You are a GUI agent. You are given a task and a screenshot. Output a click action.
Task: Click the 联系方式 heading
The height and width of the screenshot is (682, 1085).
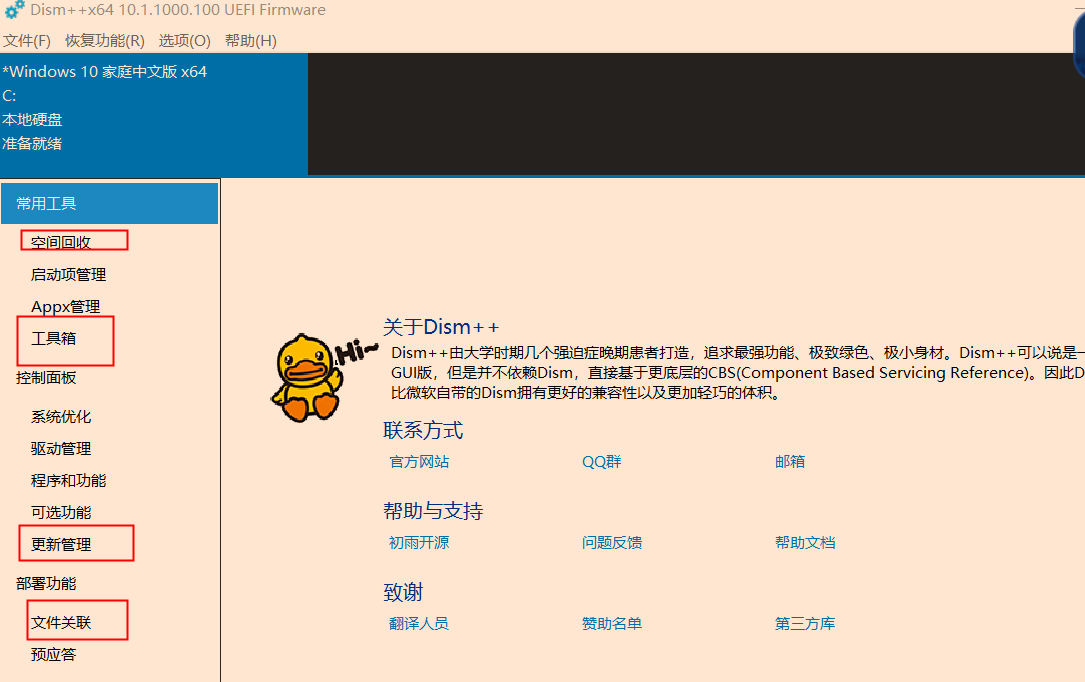coord(423,430)
